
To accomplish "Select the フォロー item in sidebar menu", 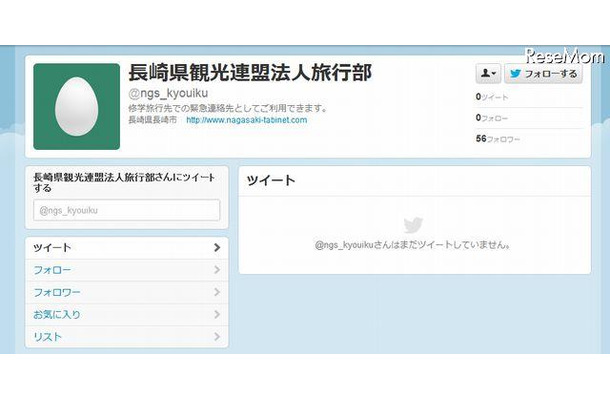I will click(127, 270).
